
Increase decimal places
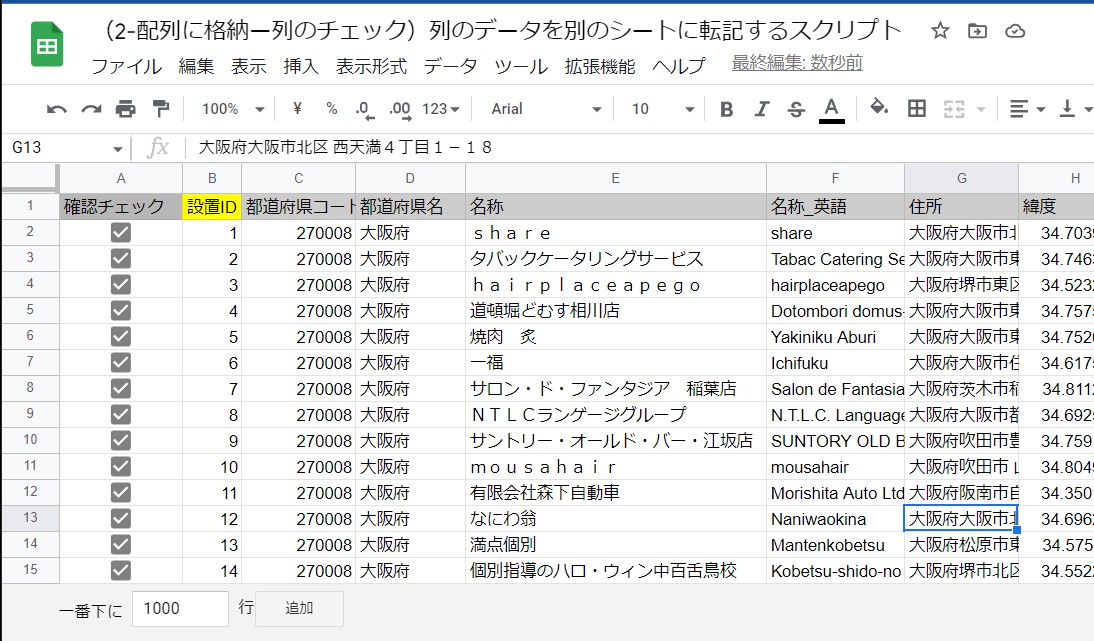400,109
